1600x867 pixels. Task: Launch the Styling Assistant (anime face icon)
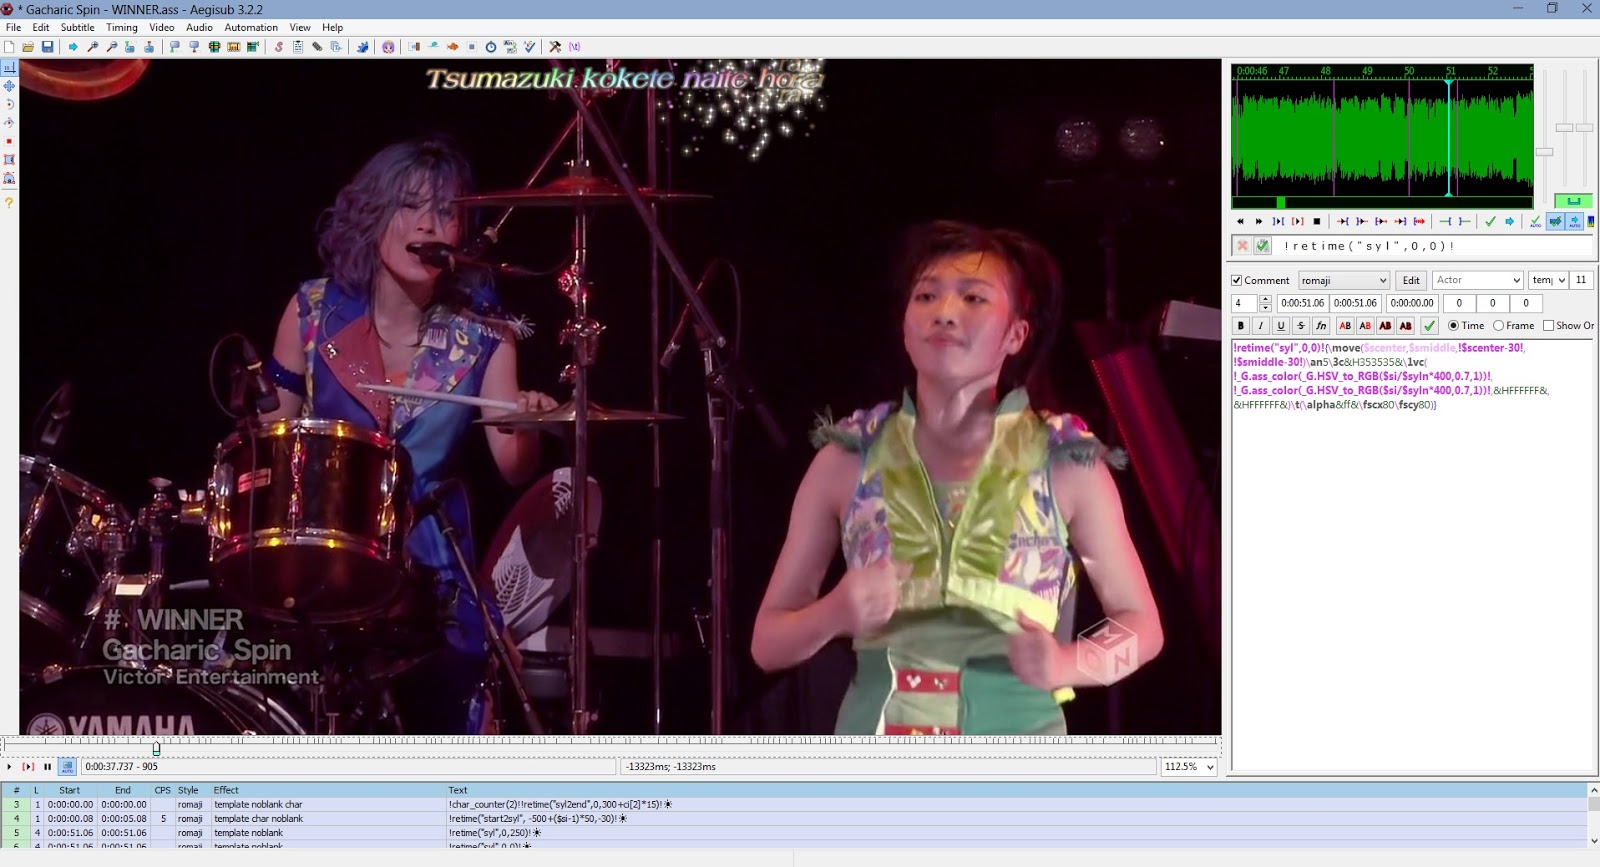pos(388,47)
